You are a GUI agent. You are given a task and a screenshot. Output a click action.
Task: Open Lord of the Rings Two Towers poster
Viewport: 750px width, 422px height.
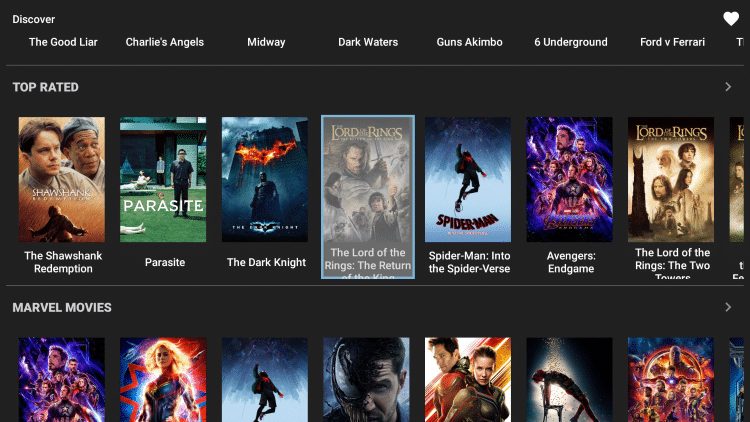(x=671, y=179)
